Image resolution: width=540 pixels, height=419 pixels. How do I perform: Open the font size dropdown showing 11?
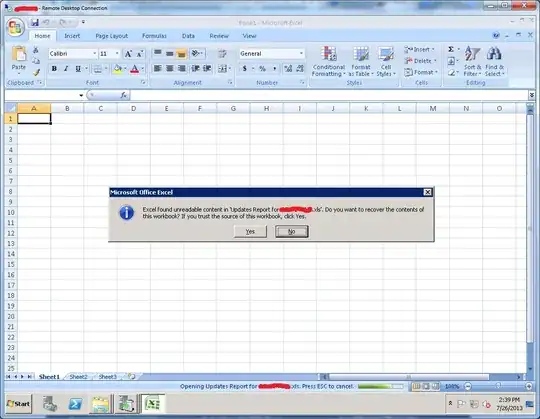[117, 54]
